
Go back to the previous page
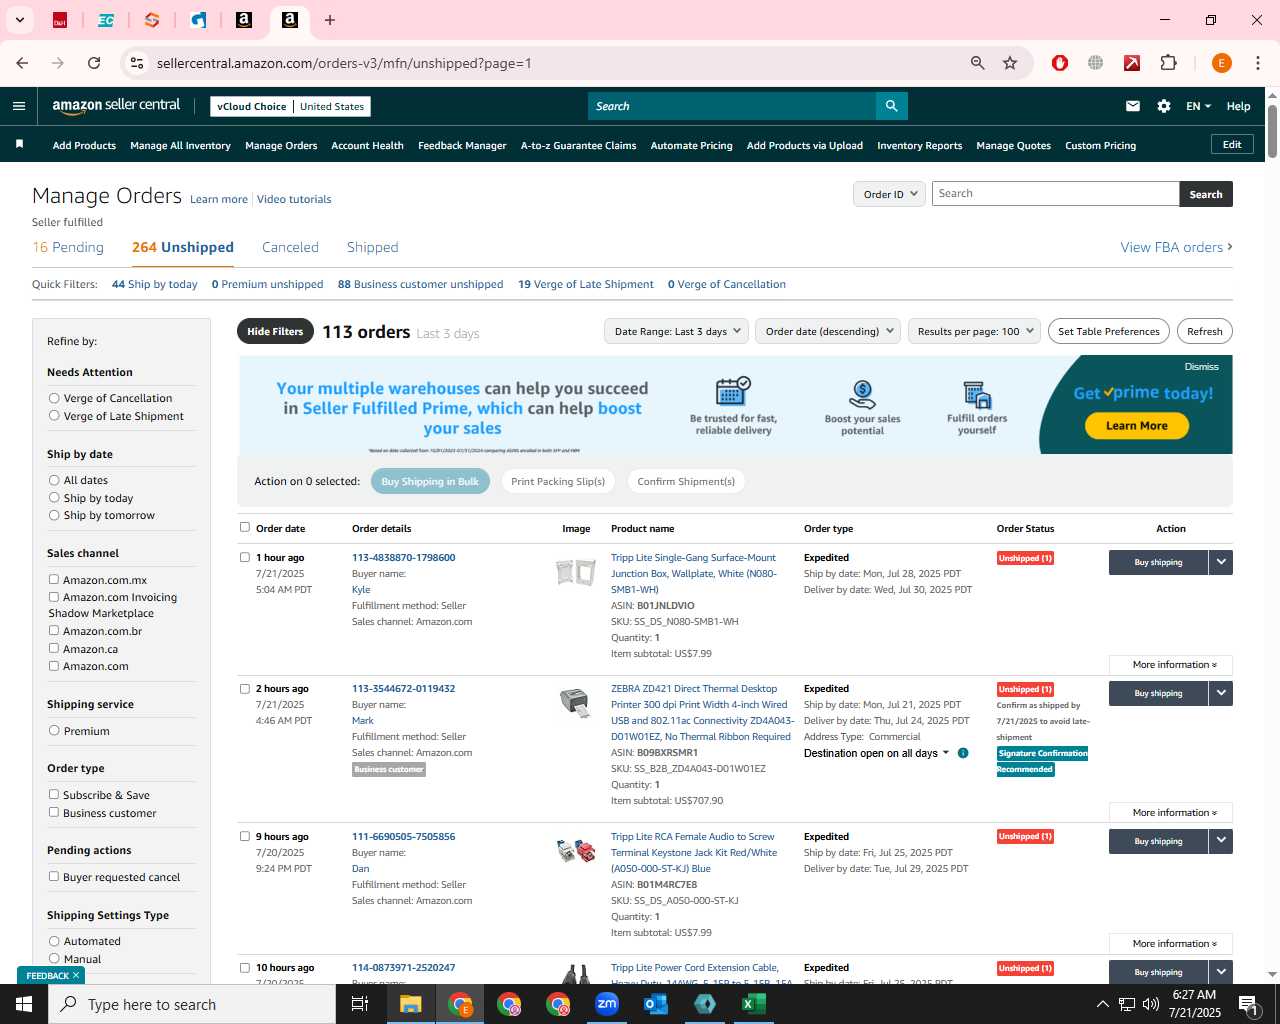pos(22,63)
